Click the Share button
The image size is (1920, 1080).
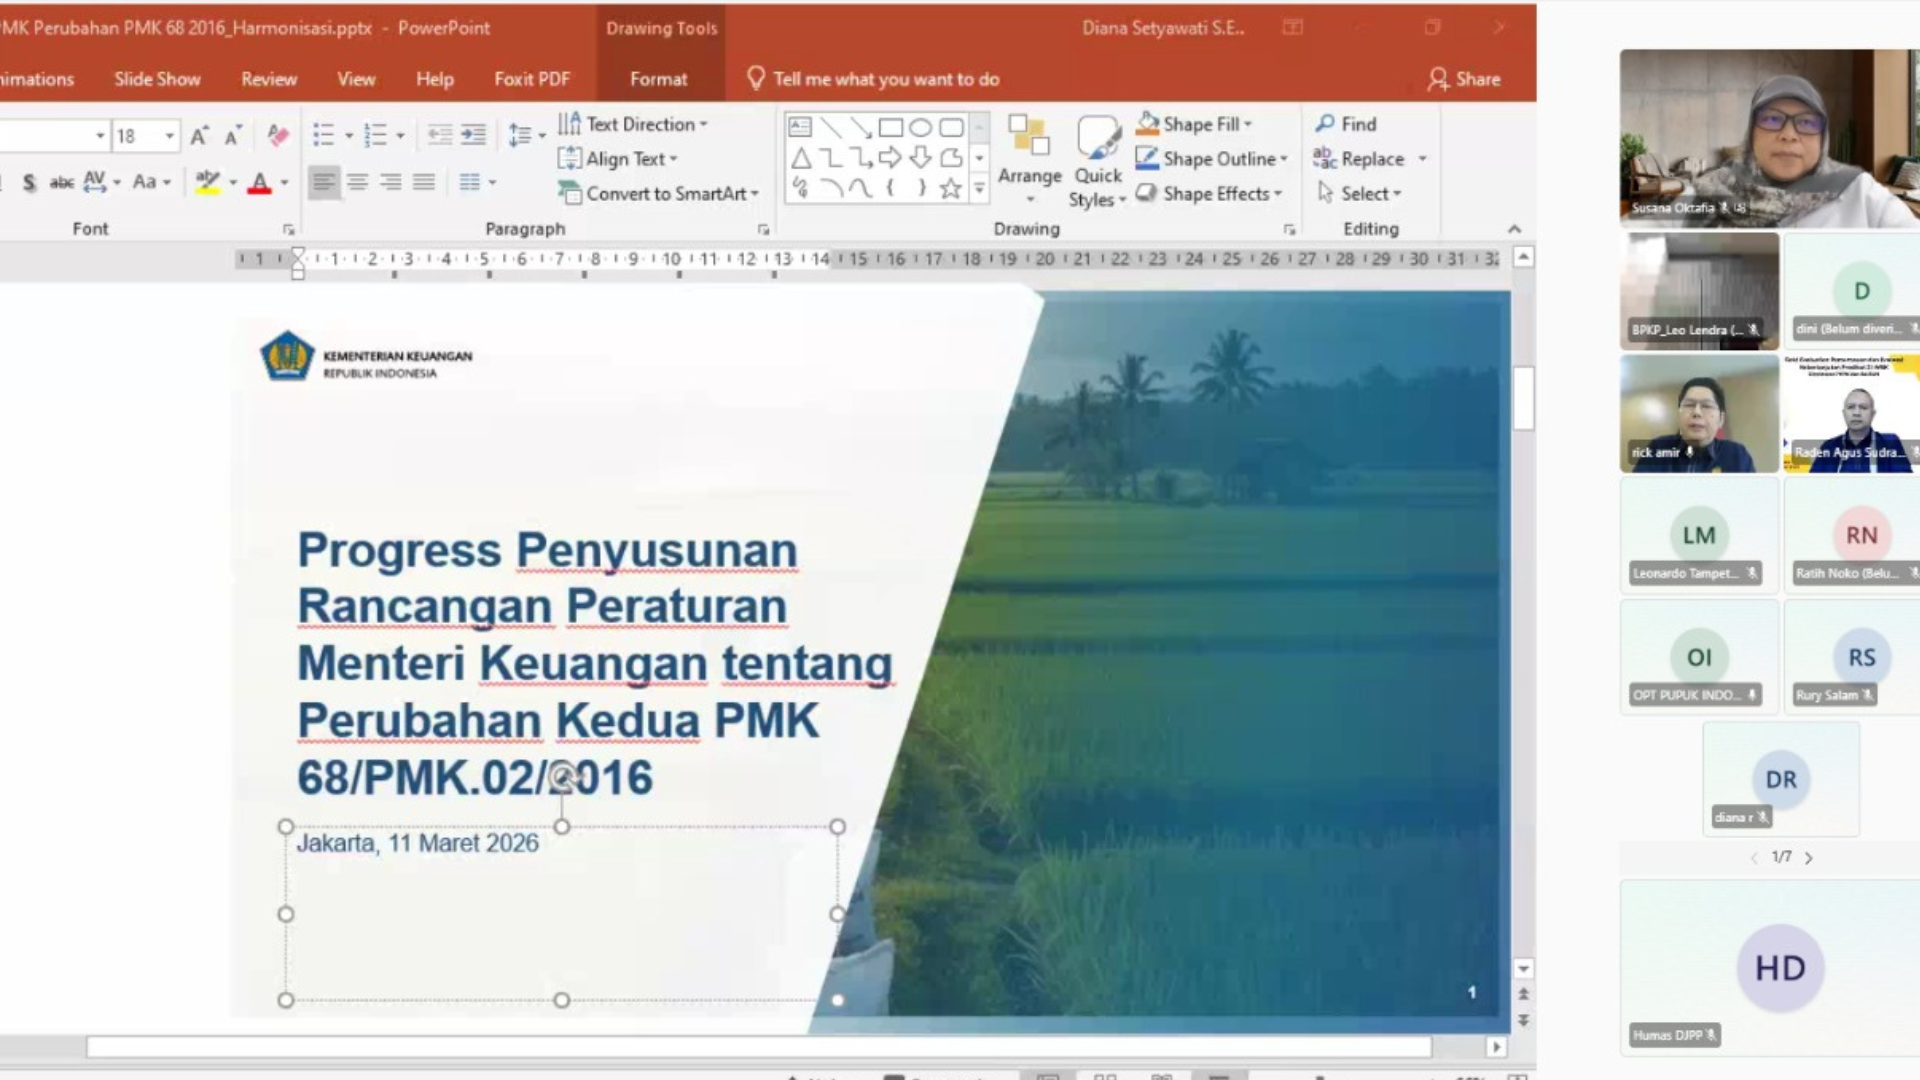pyautogui.click(x=1464, y=79)
